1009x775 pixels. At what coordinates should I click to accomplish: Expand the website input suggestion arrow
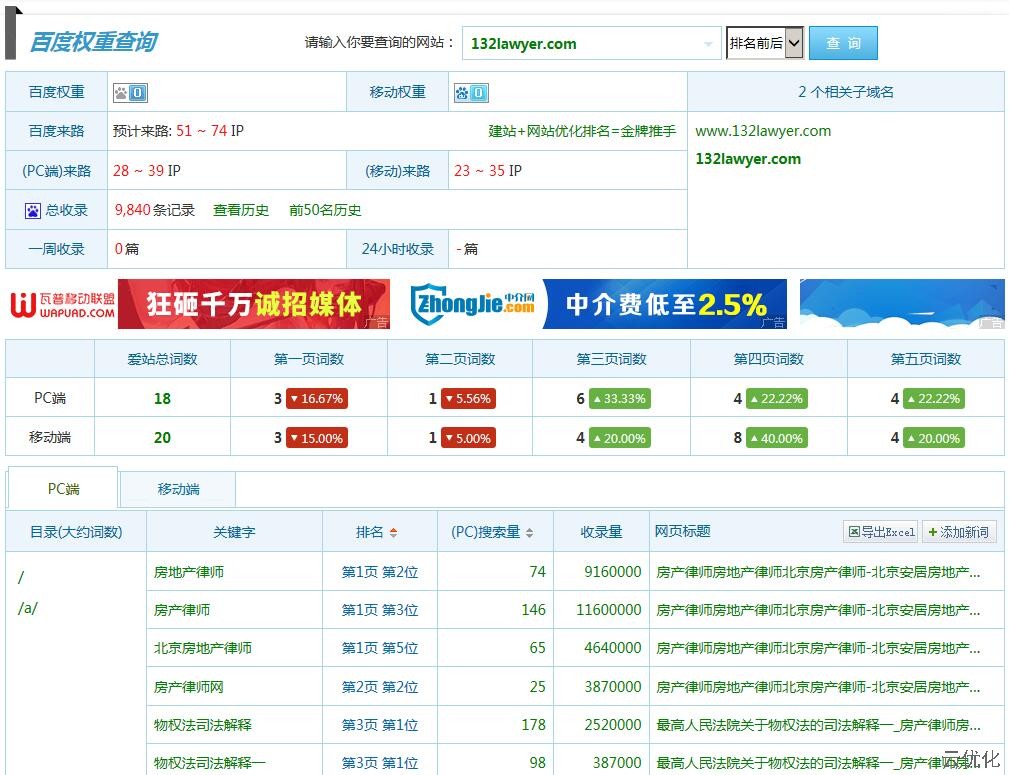(x=708, y=44)
